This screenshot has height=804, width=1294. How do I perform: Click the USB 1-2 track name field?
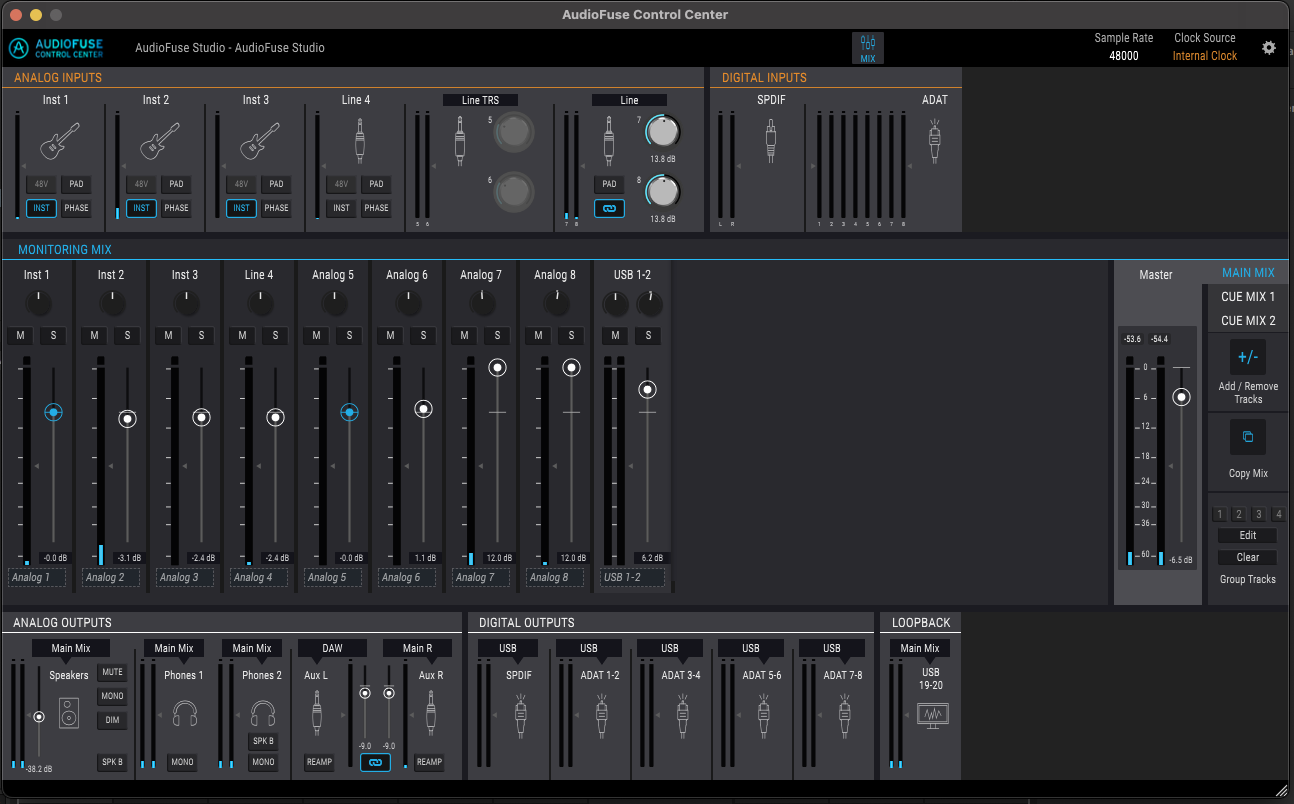(634, 577)
